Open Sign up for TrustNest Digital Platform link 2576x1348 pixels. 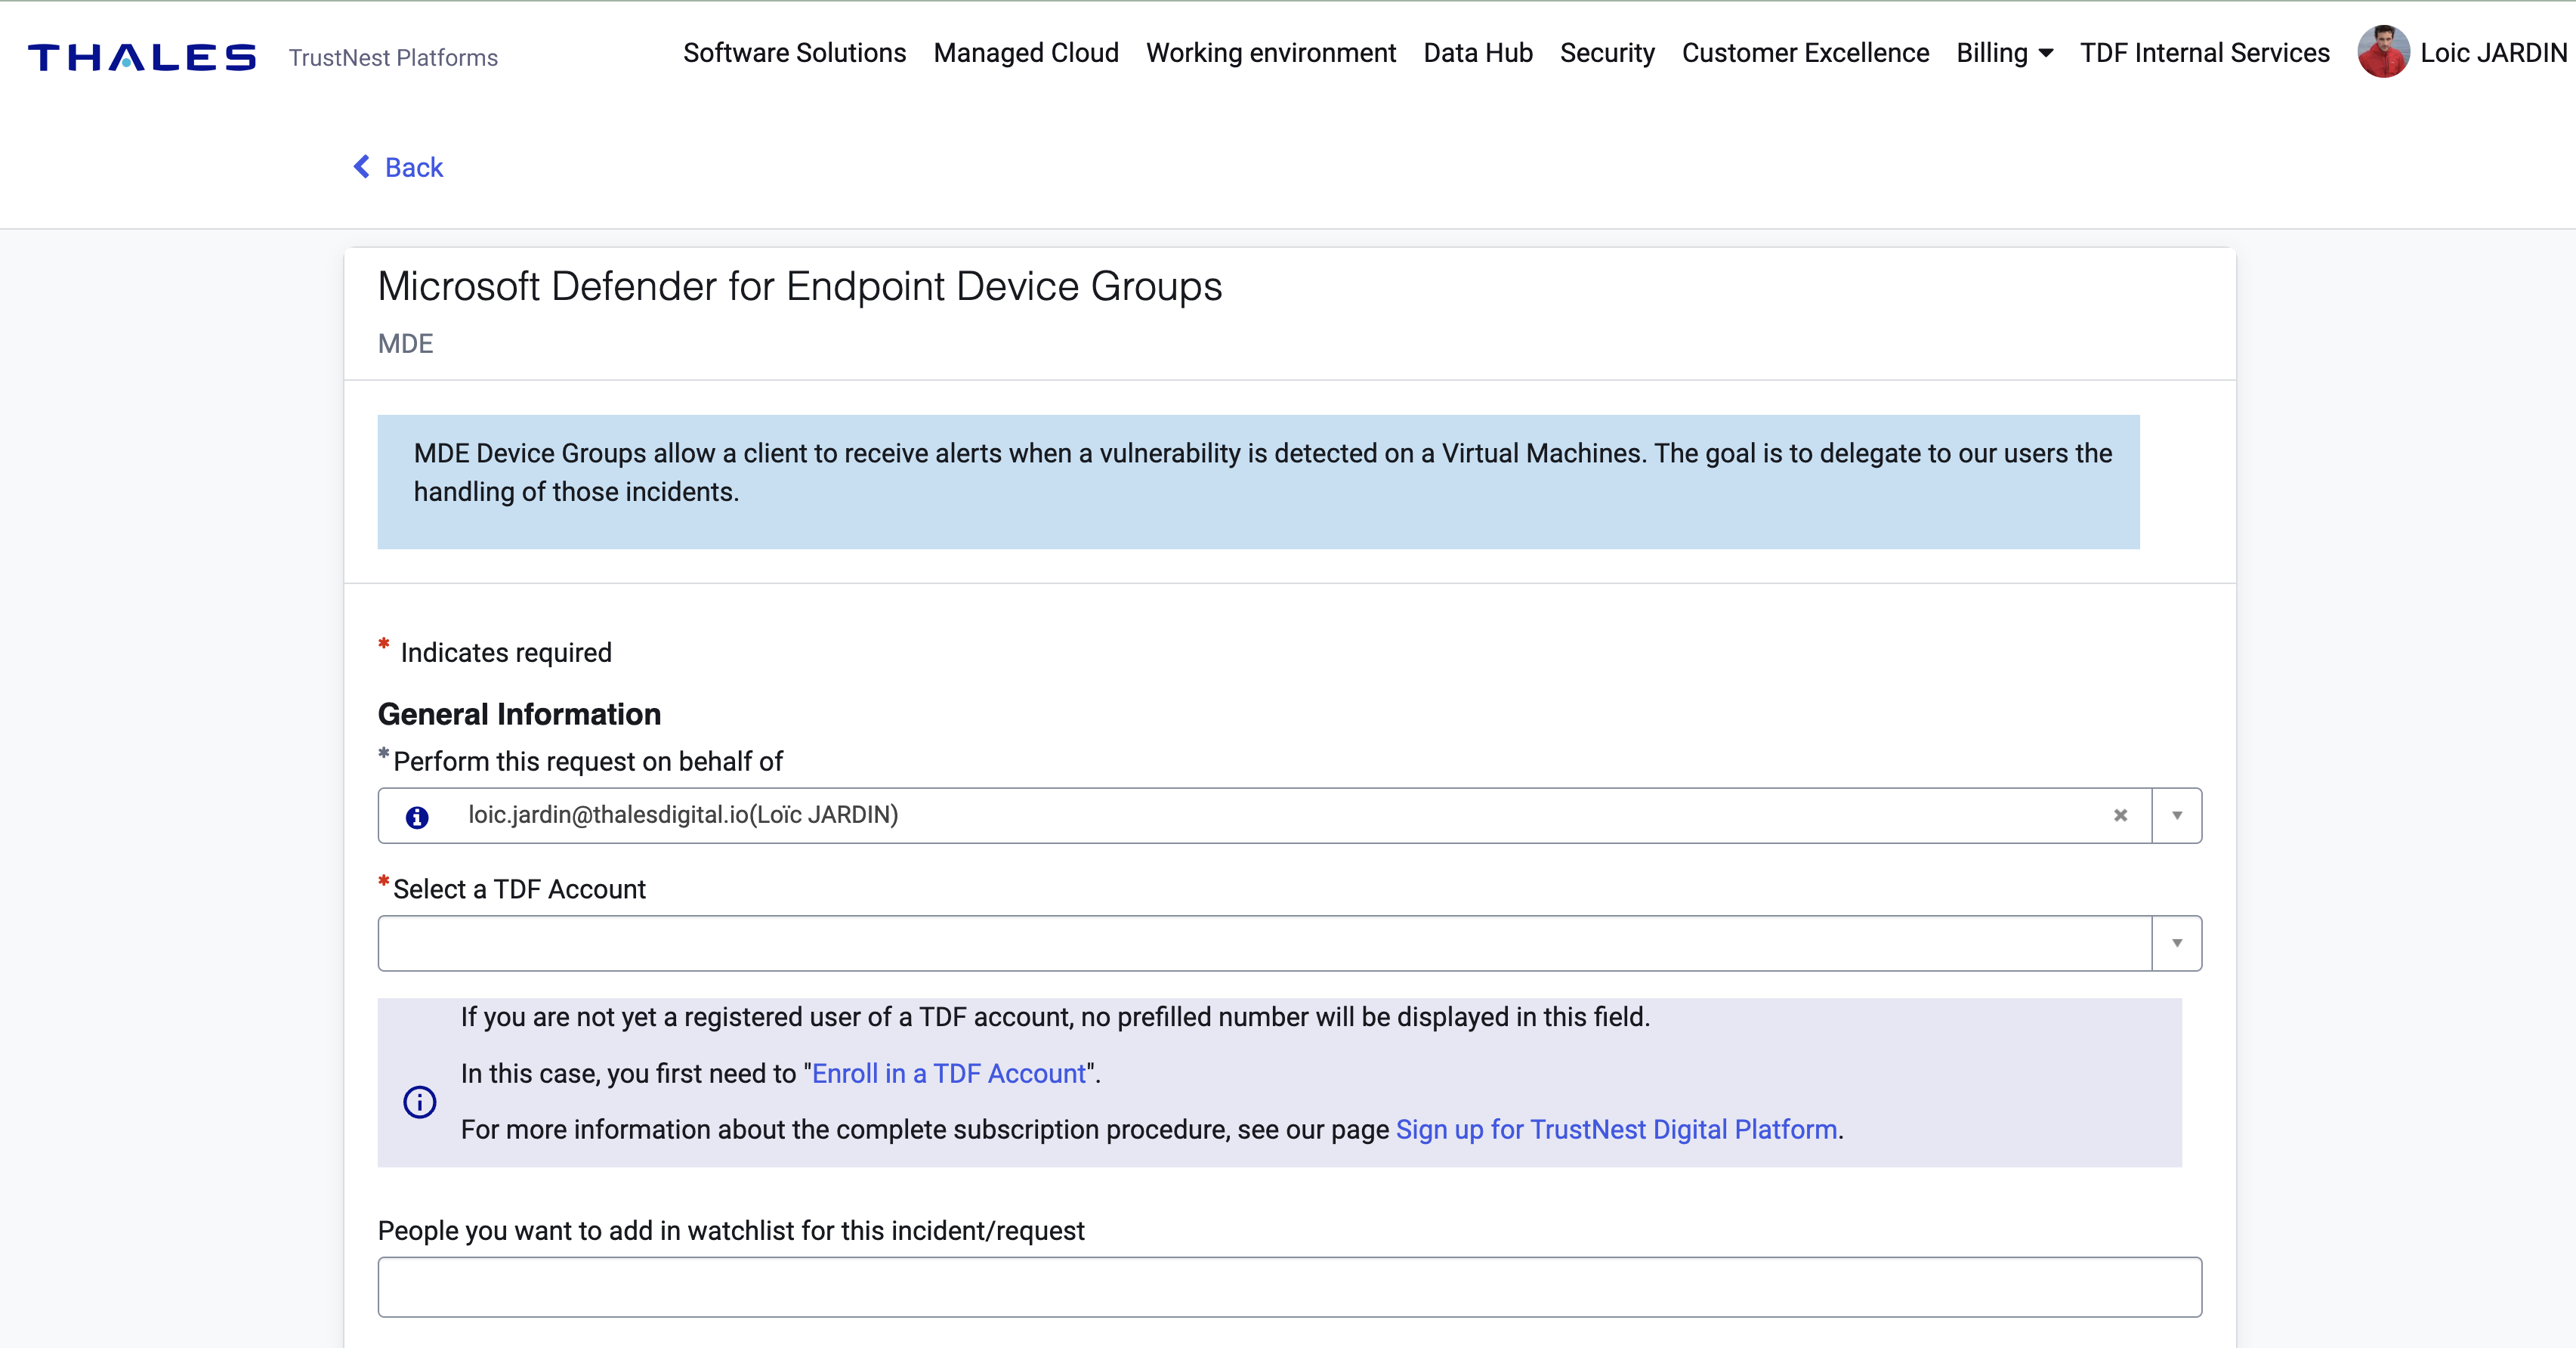pos(1617,1129)
